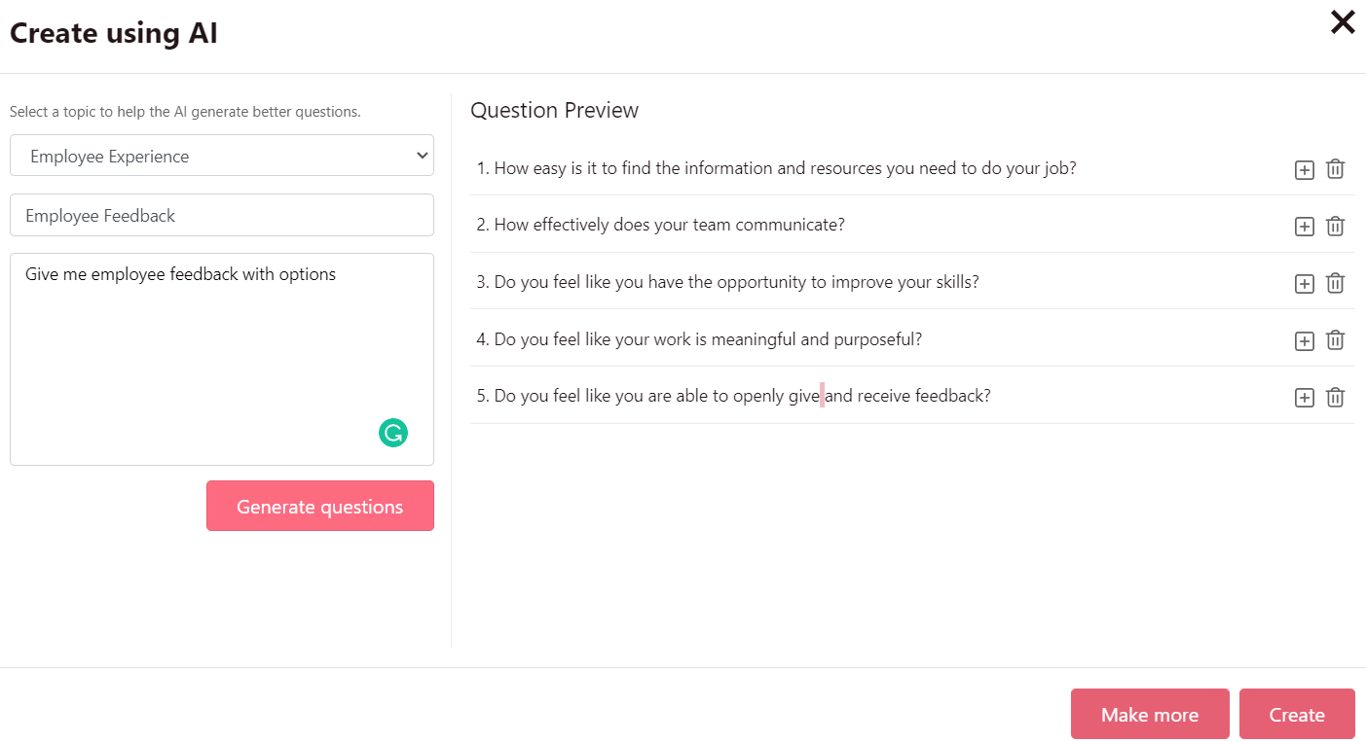Screen dimensions: 1366x742
Task: Delete the give and receive feedback question
Action: 1335,397
